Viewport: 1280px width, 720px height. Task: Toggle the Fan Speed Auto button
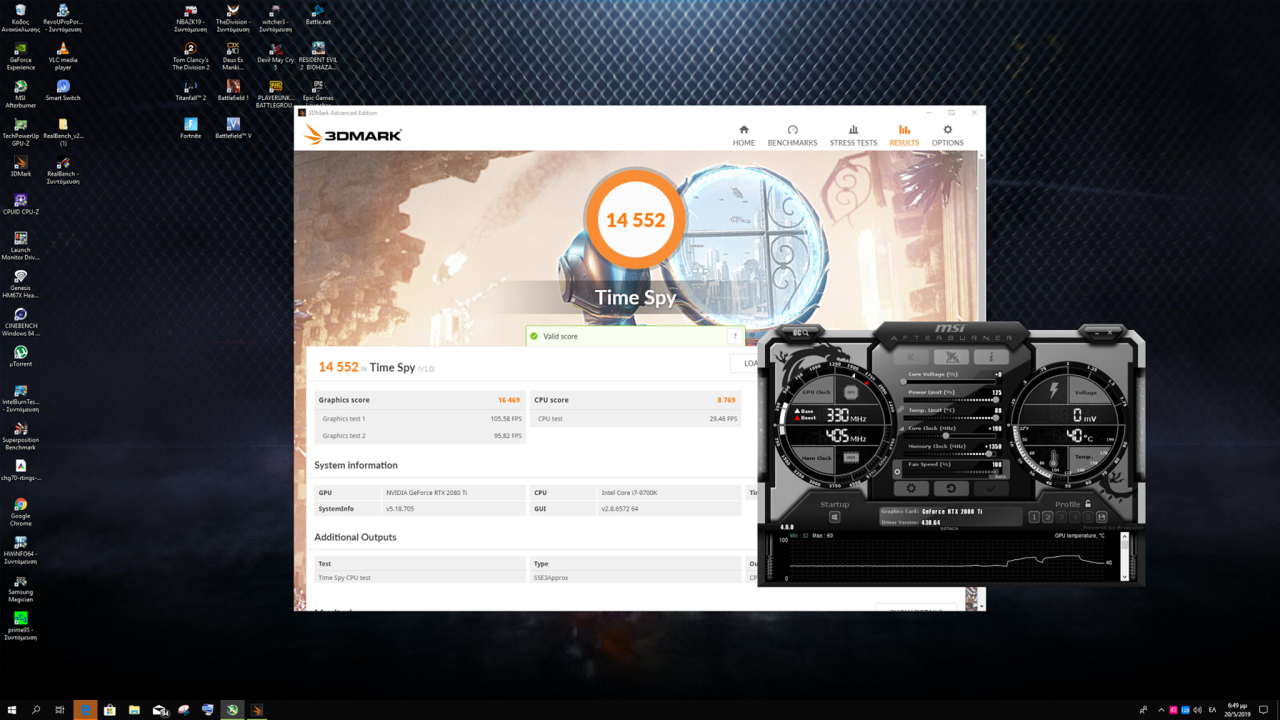1000,477
